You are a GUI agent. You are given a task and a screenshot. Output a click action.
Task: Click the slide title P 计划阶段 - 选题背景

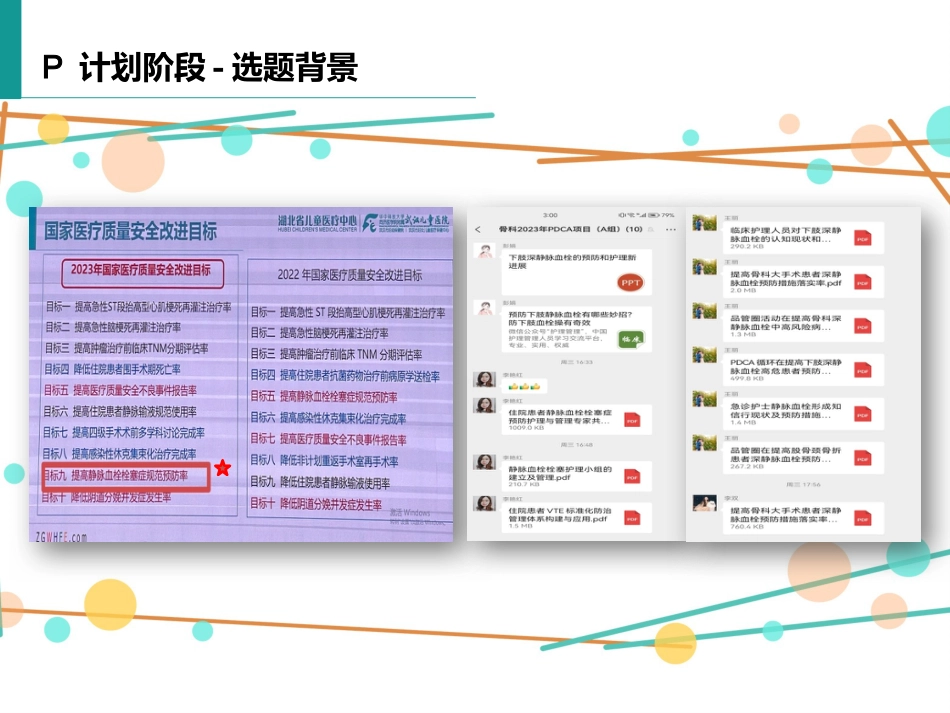click(200, 67)
